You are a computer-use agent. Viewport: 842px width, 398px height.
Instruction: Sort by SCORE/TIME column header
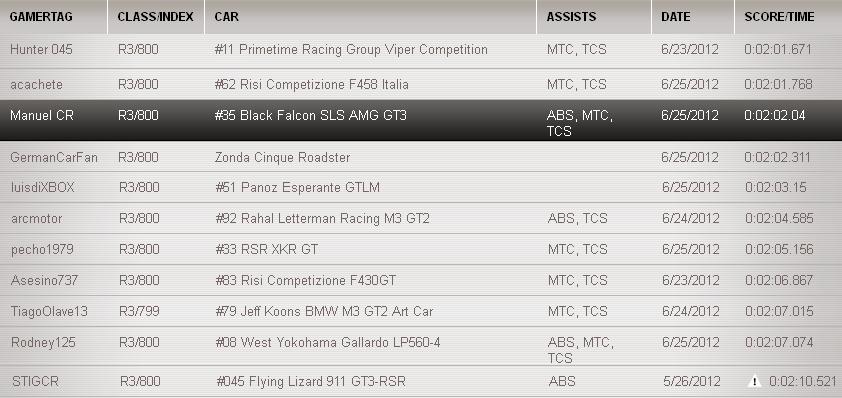pos(779,17)
